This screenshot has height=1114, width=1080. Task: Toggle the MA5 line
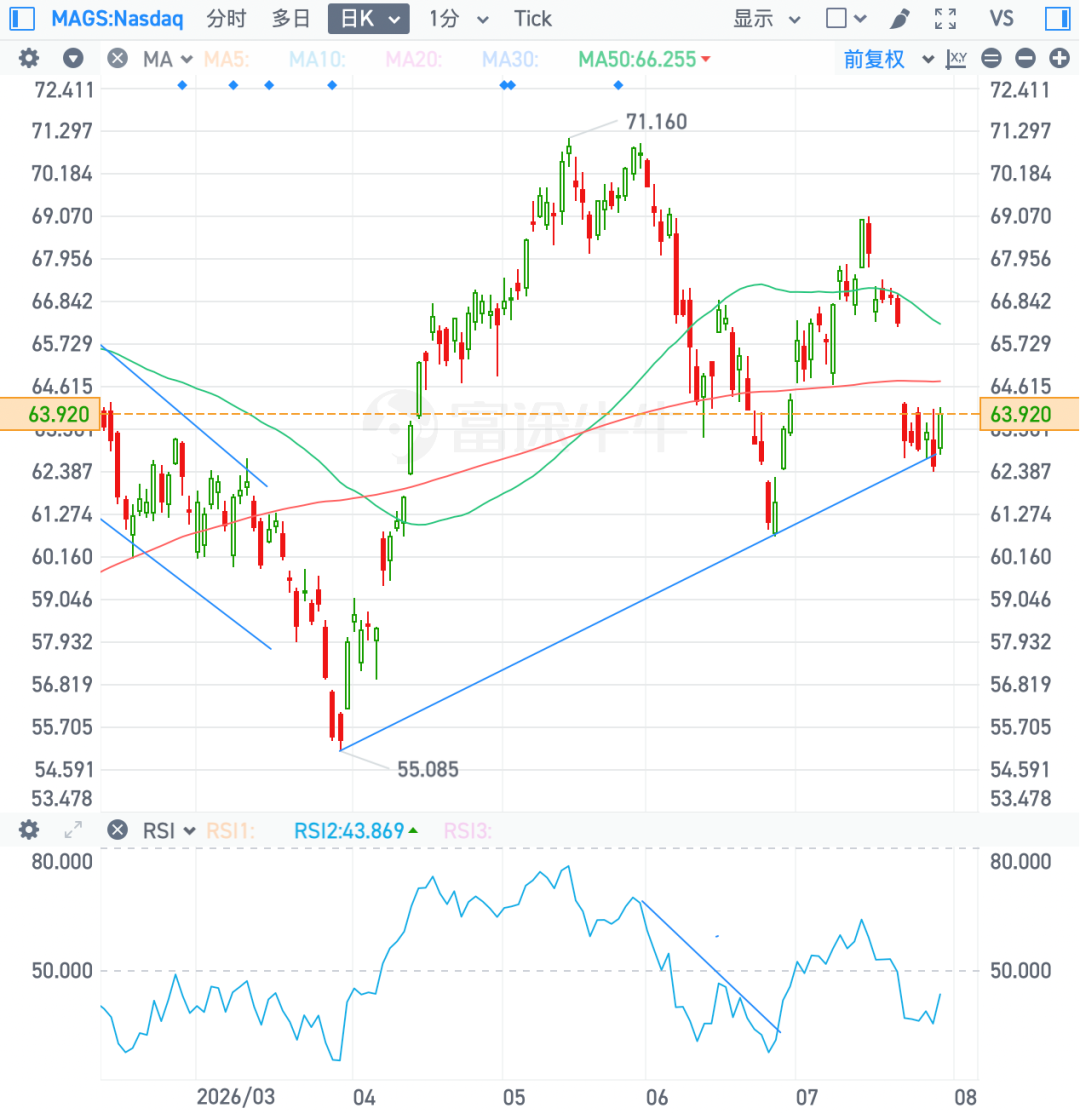click(x=227, y=59)
